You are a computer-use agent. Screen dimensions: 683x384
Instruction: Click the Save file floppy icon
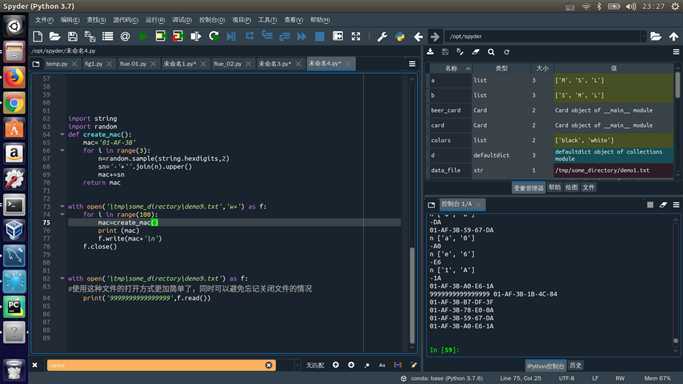(x=72, y=37)
